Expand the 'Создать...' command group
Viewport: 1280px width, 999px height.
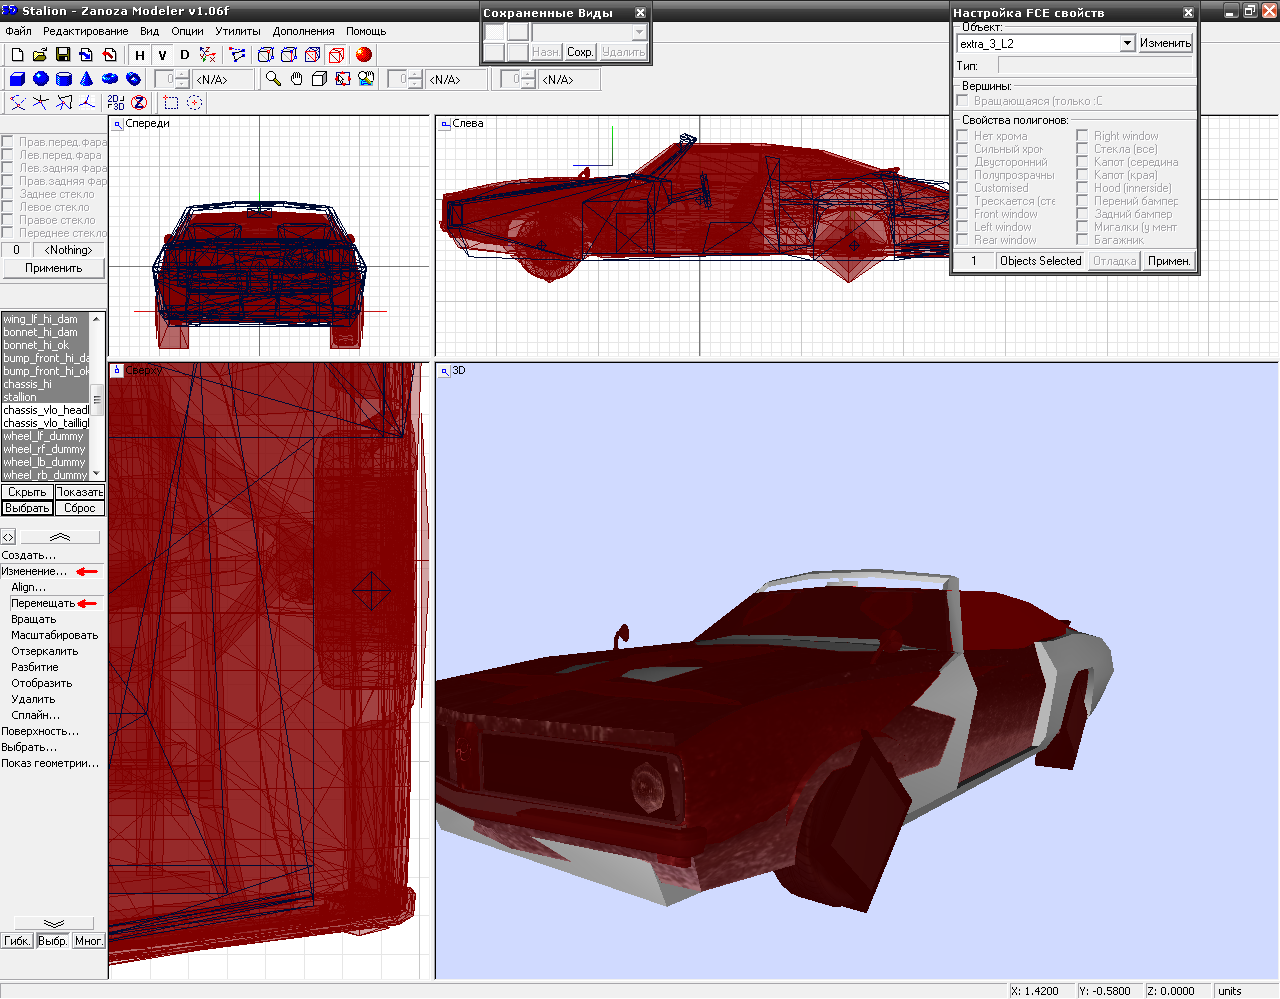(29, 555)
